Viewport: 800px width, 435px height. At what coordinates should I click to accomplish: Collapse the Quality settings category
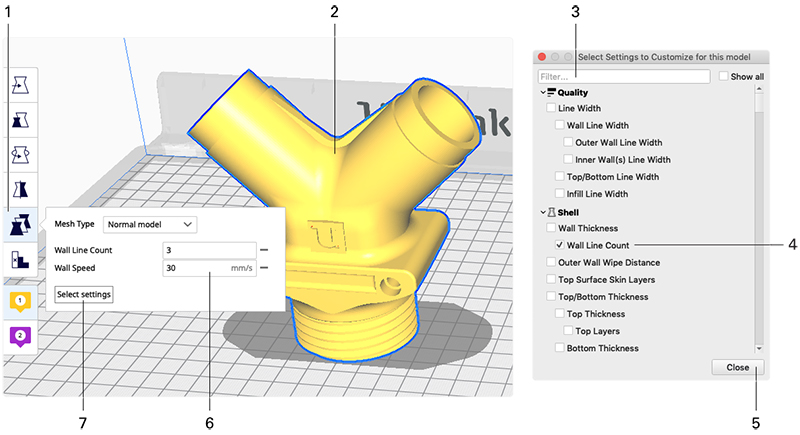tap(541, 93)
